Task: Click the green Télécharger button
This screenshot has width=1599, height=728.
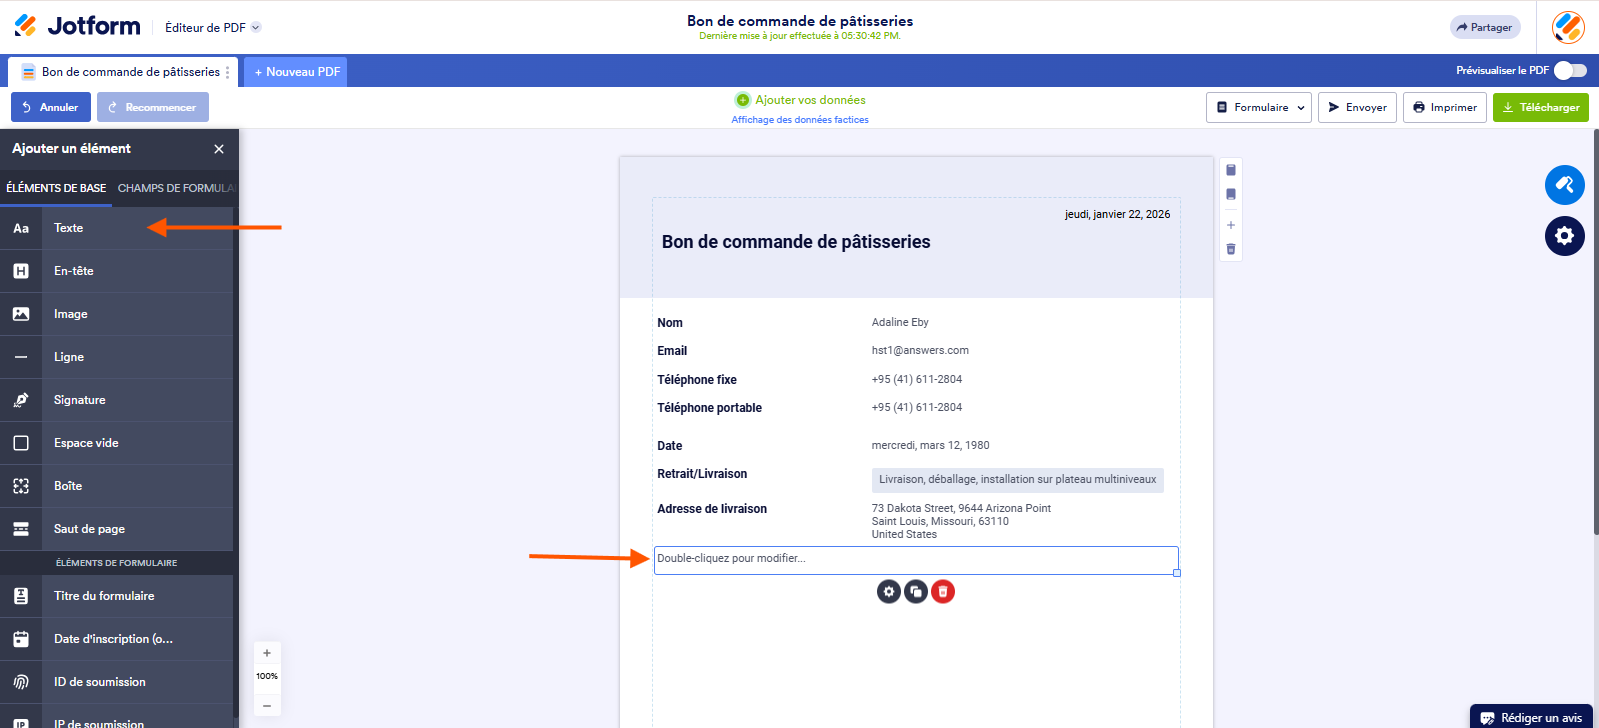Action: click(x=1541, y=107)
